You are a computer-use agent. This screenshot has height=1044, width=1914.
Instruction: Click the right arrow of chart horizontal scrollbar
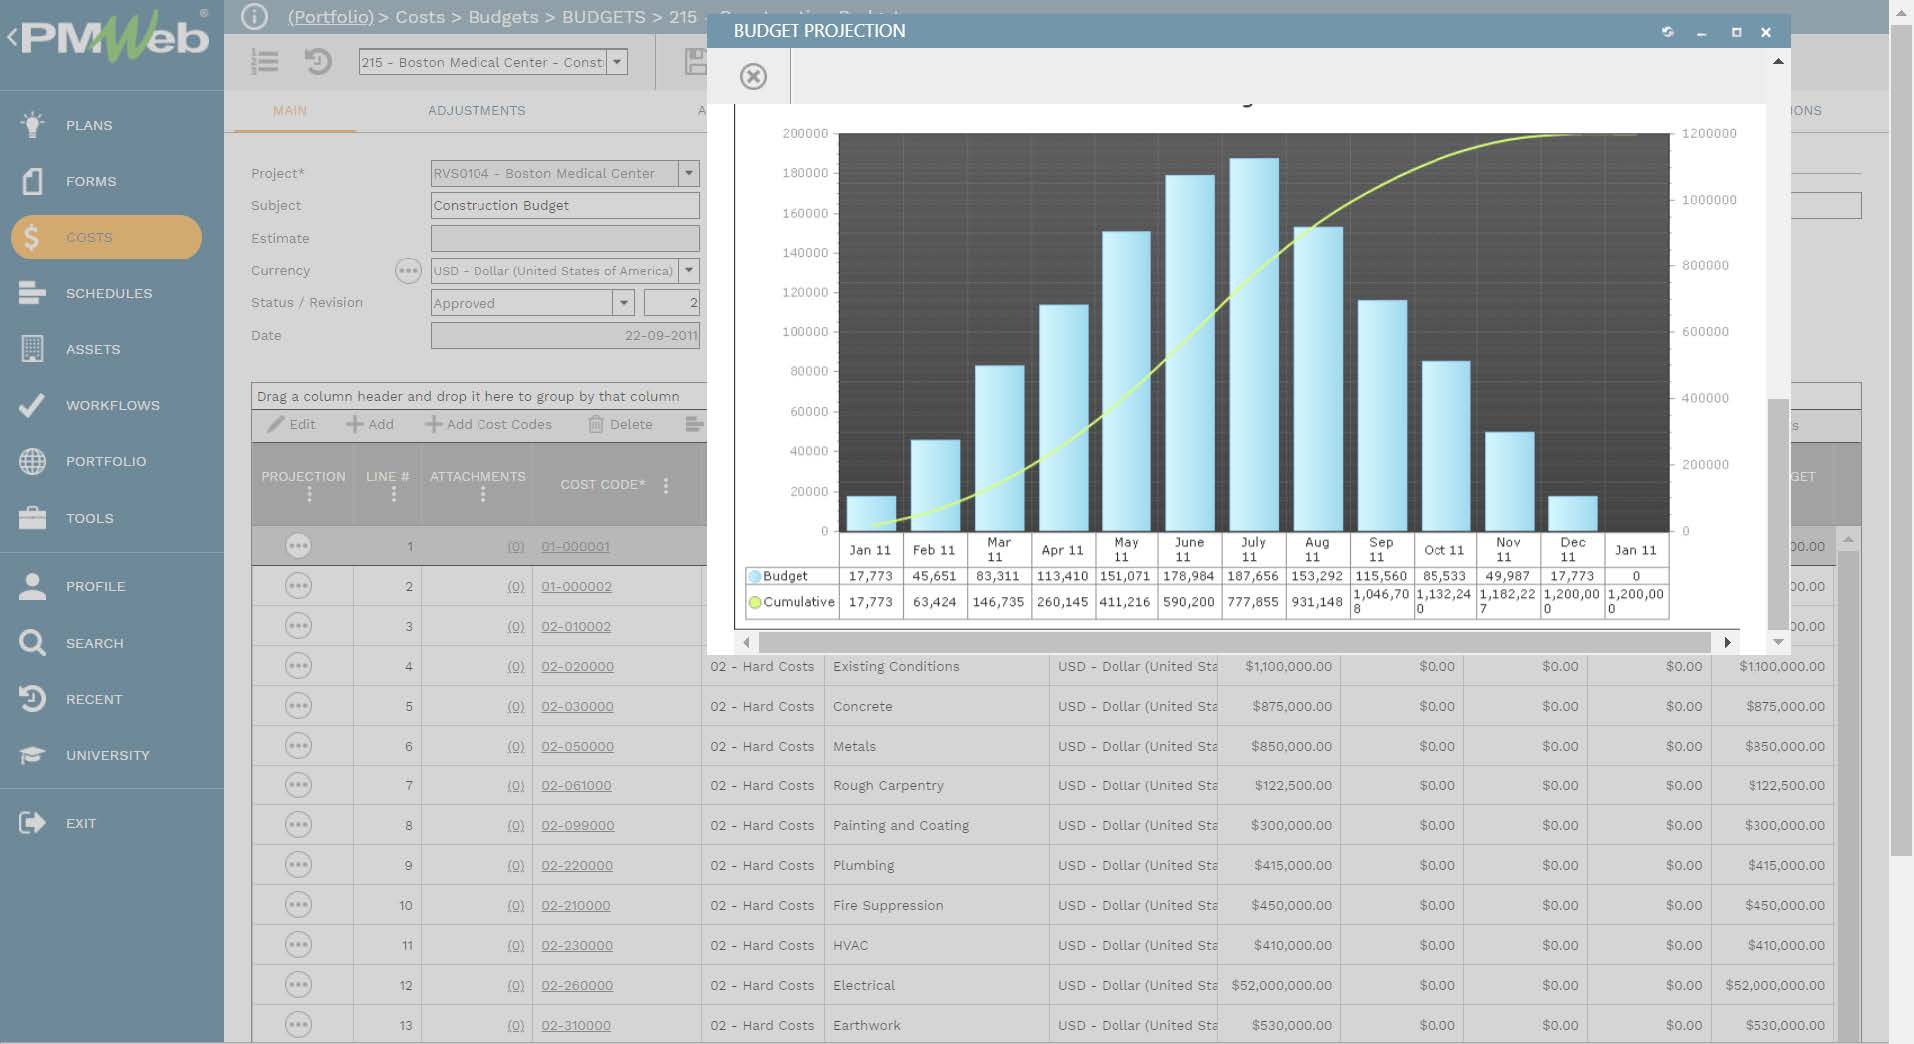pos(1727,642)
